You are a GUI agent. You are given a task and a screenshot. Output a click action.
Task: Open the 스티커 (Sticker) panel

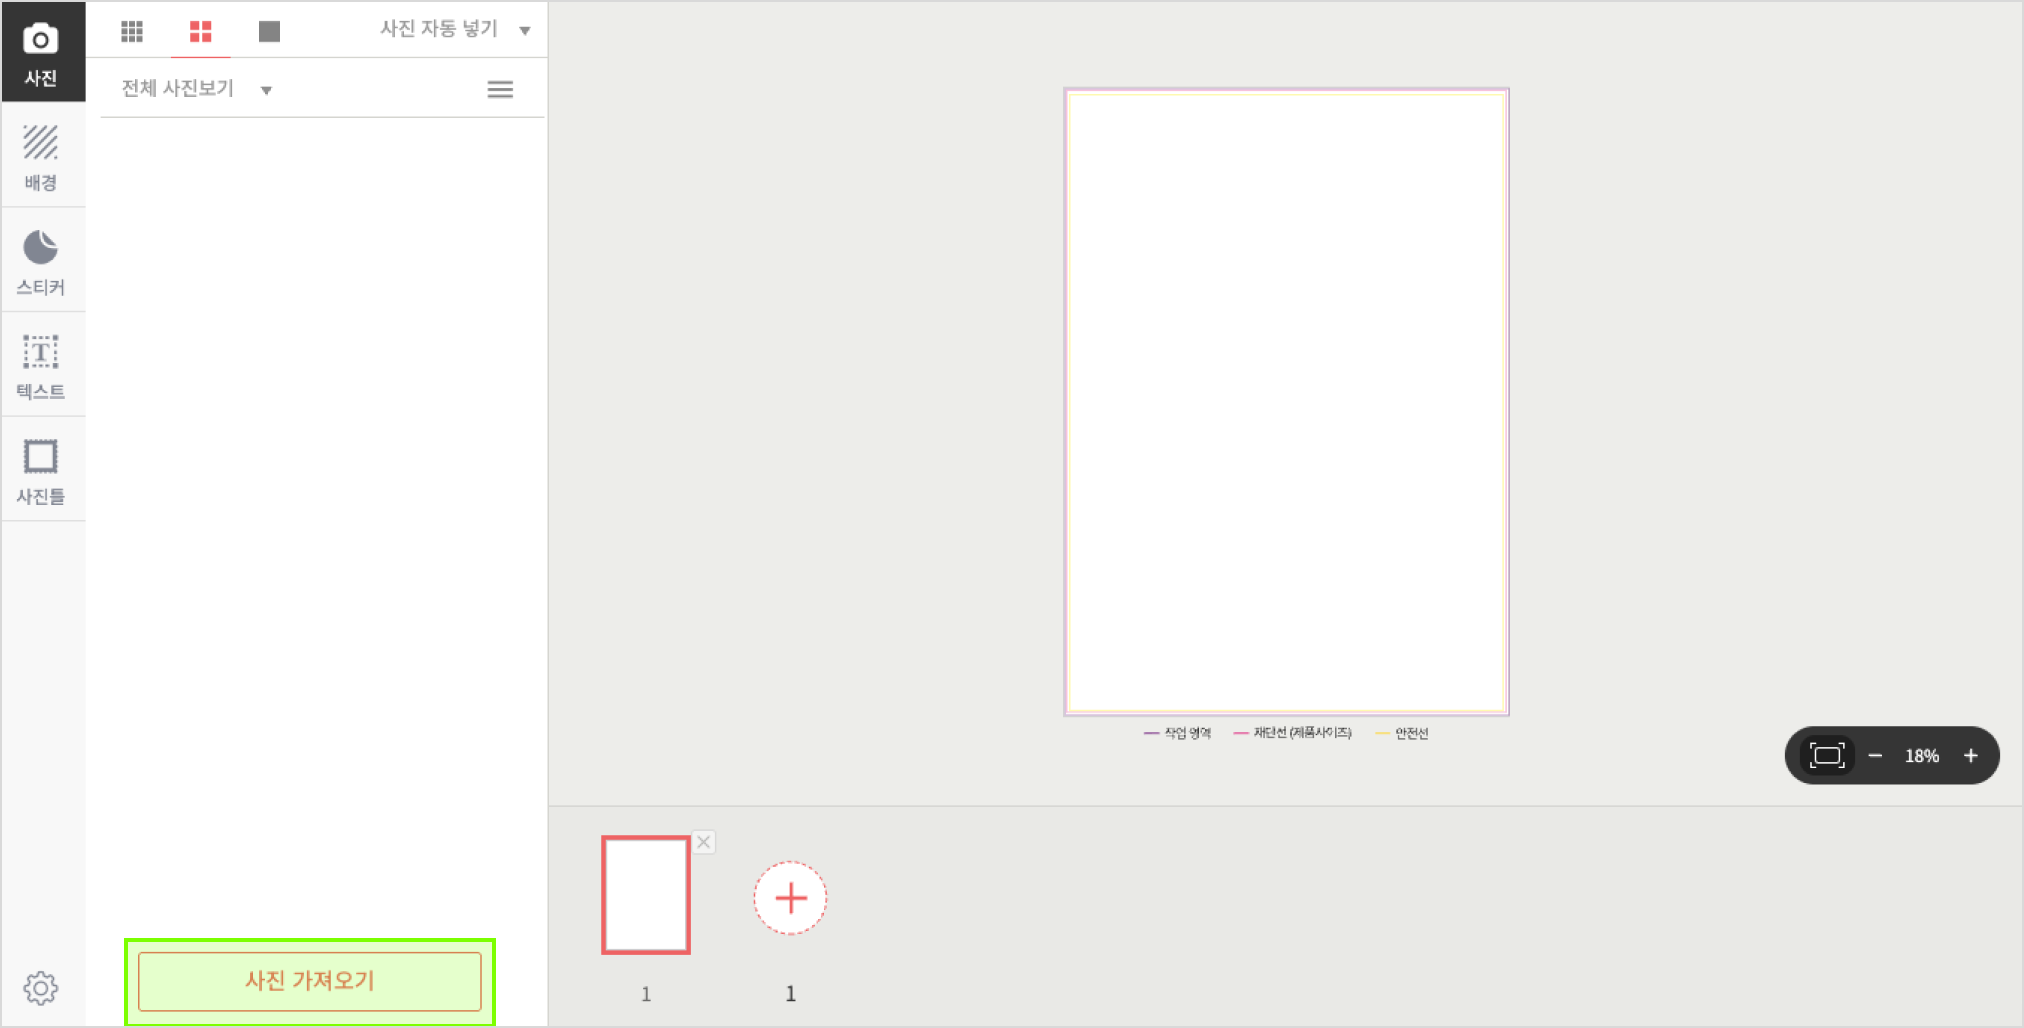tap(41, 262)
